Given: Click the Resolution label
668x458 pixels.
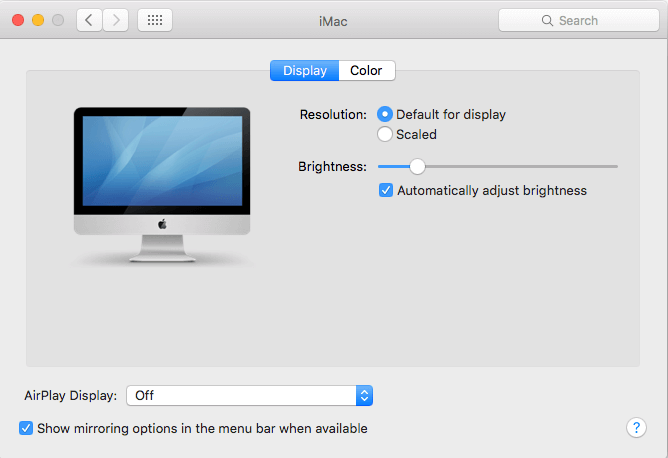Looking at the screenshot, I should click(x=333, y=115).
